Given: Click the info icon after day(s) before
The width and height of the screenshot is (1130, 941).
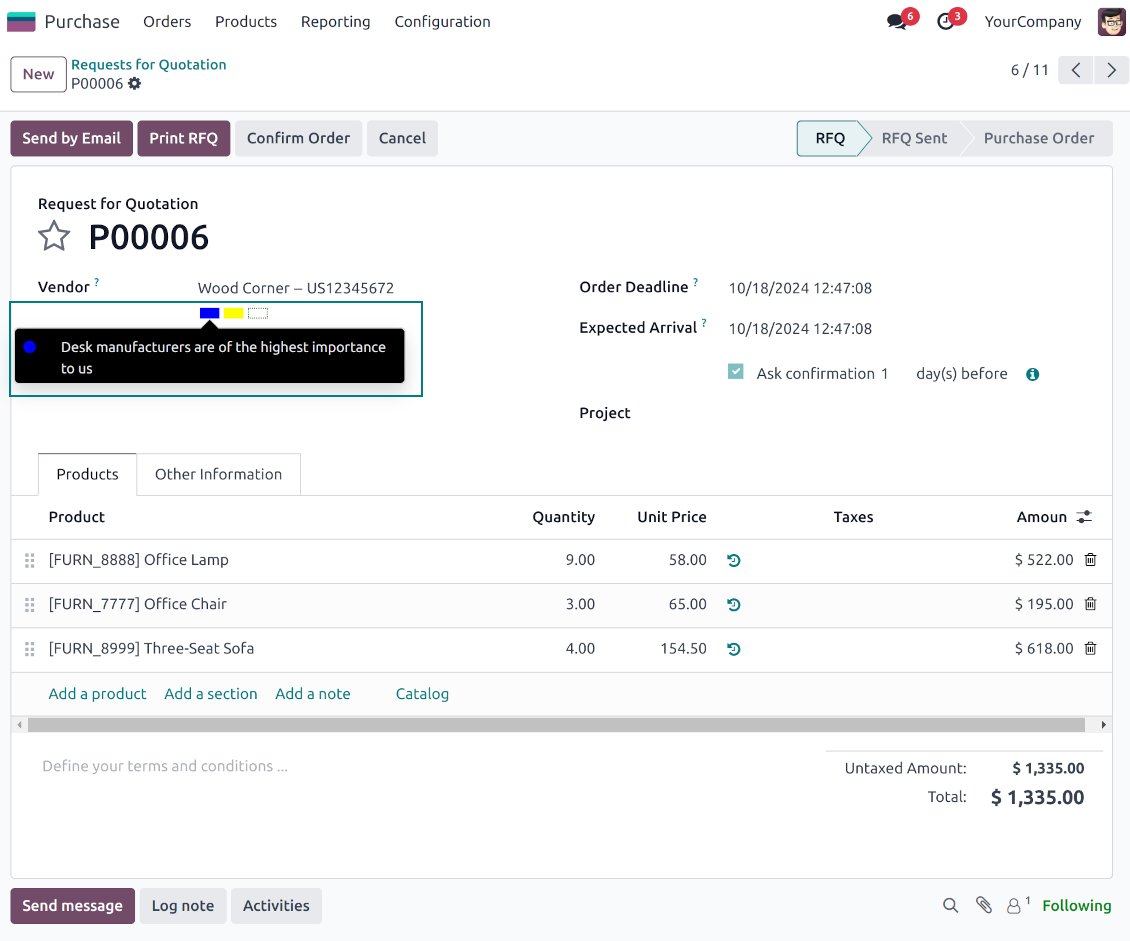Looking at the screenshot, I should coord(1032,374).
